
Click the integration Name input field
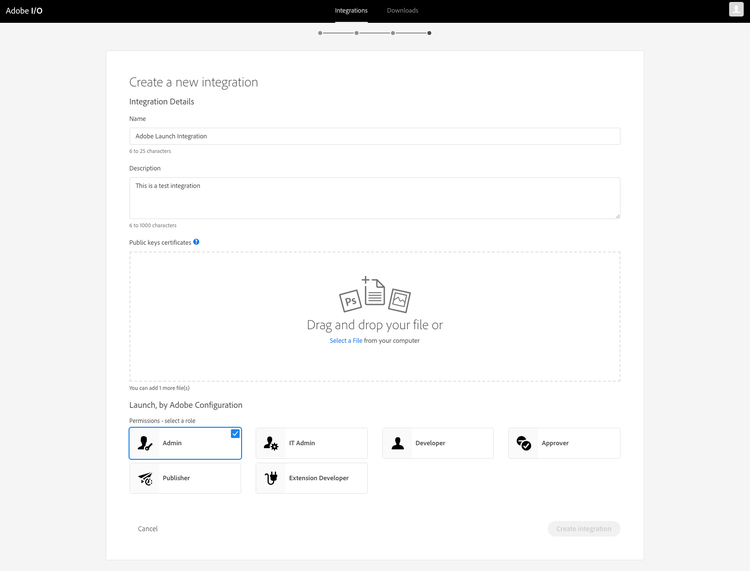374,136
